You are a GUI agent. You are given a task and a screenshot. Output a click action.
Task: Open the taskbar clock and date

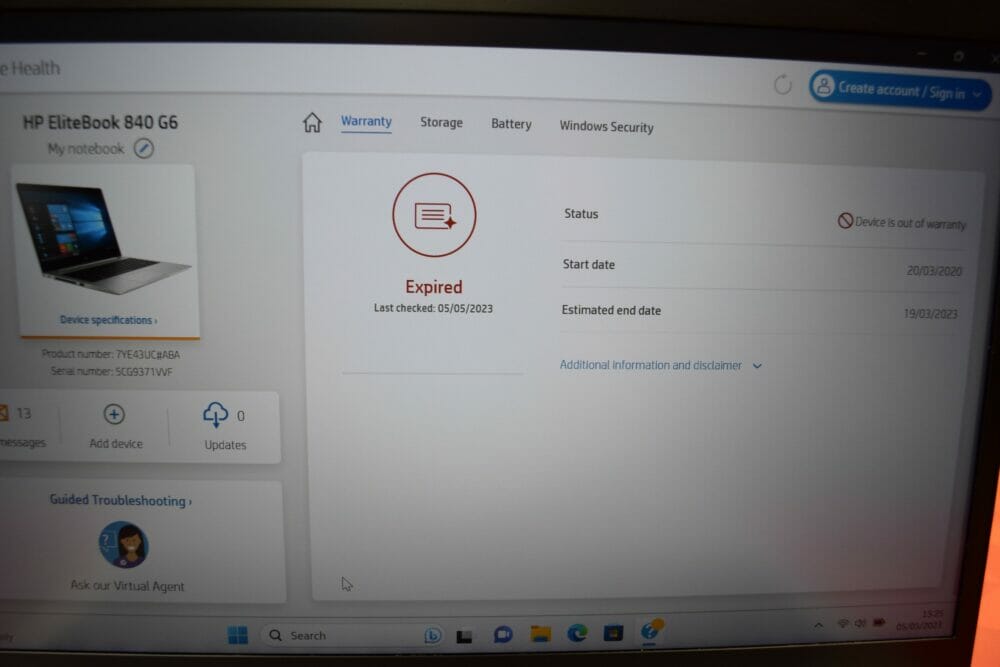click(x=920, y=619)
